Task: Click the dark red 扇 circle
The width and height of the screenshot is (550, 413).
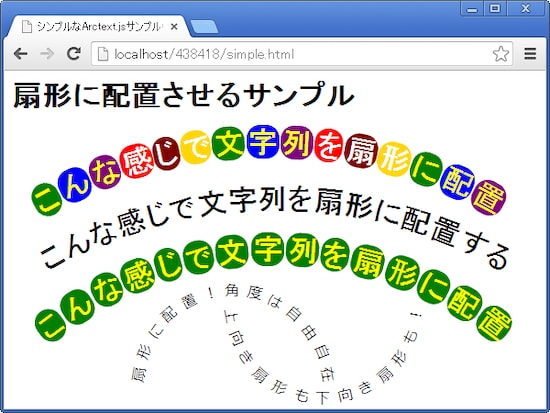Action: click(x=361, y=151)
